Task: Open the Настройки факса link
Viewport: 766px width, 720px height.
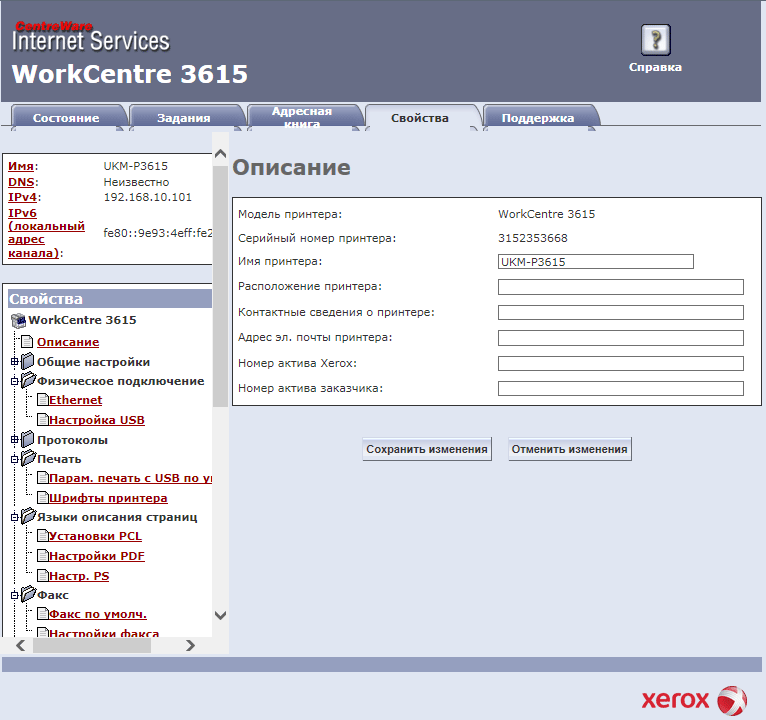Action: (x=104, y=633)
